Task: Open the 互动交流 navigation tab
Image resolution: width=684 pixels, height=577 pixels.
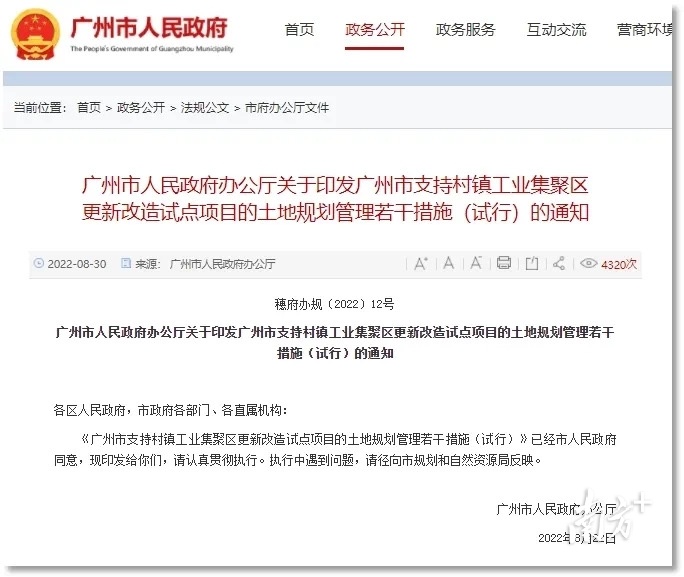Action: click(556, 30)
